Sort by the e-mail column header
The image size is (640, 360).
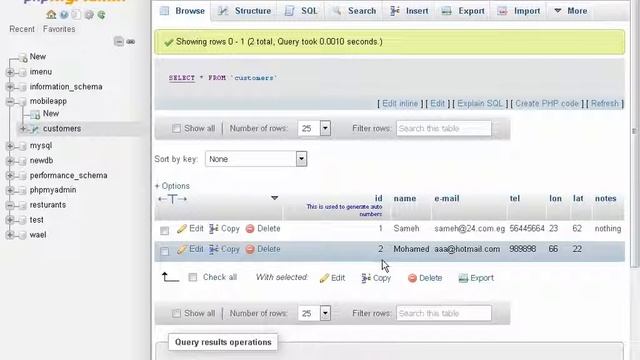pyautogui.click(x=447, y=199)
